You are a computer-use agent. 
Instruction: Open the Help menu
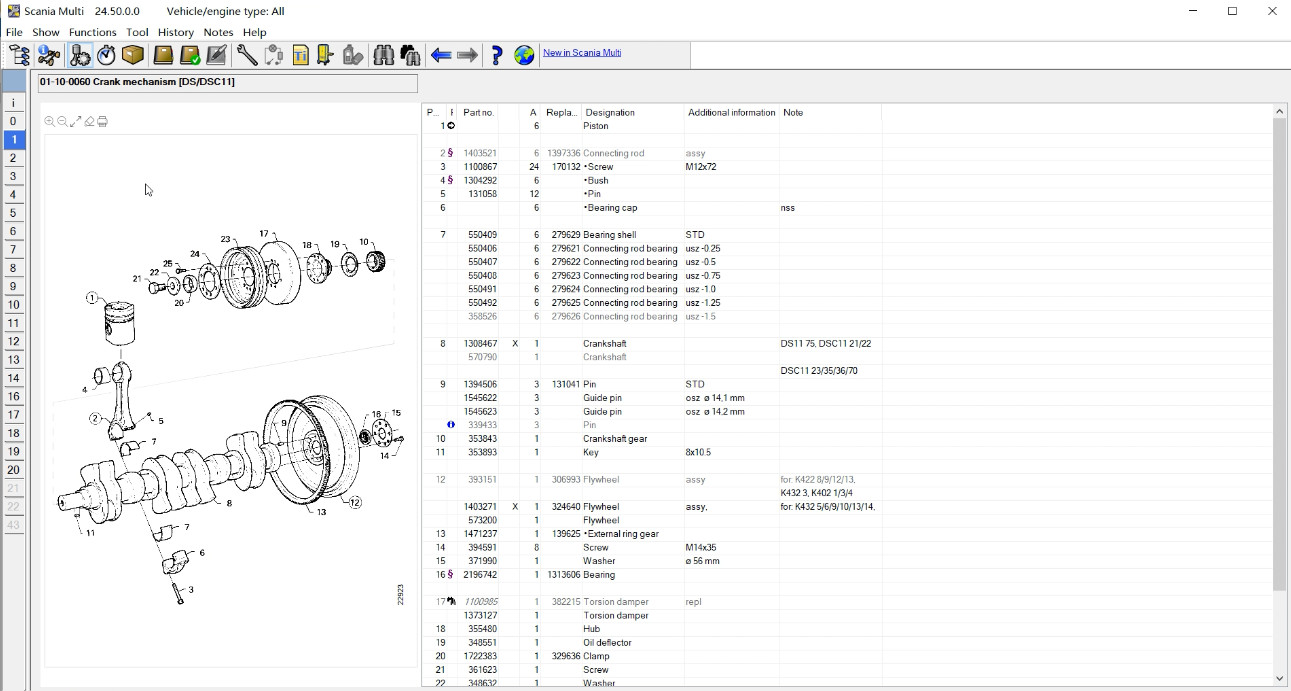[x=255, y=32]
